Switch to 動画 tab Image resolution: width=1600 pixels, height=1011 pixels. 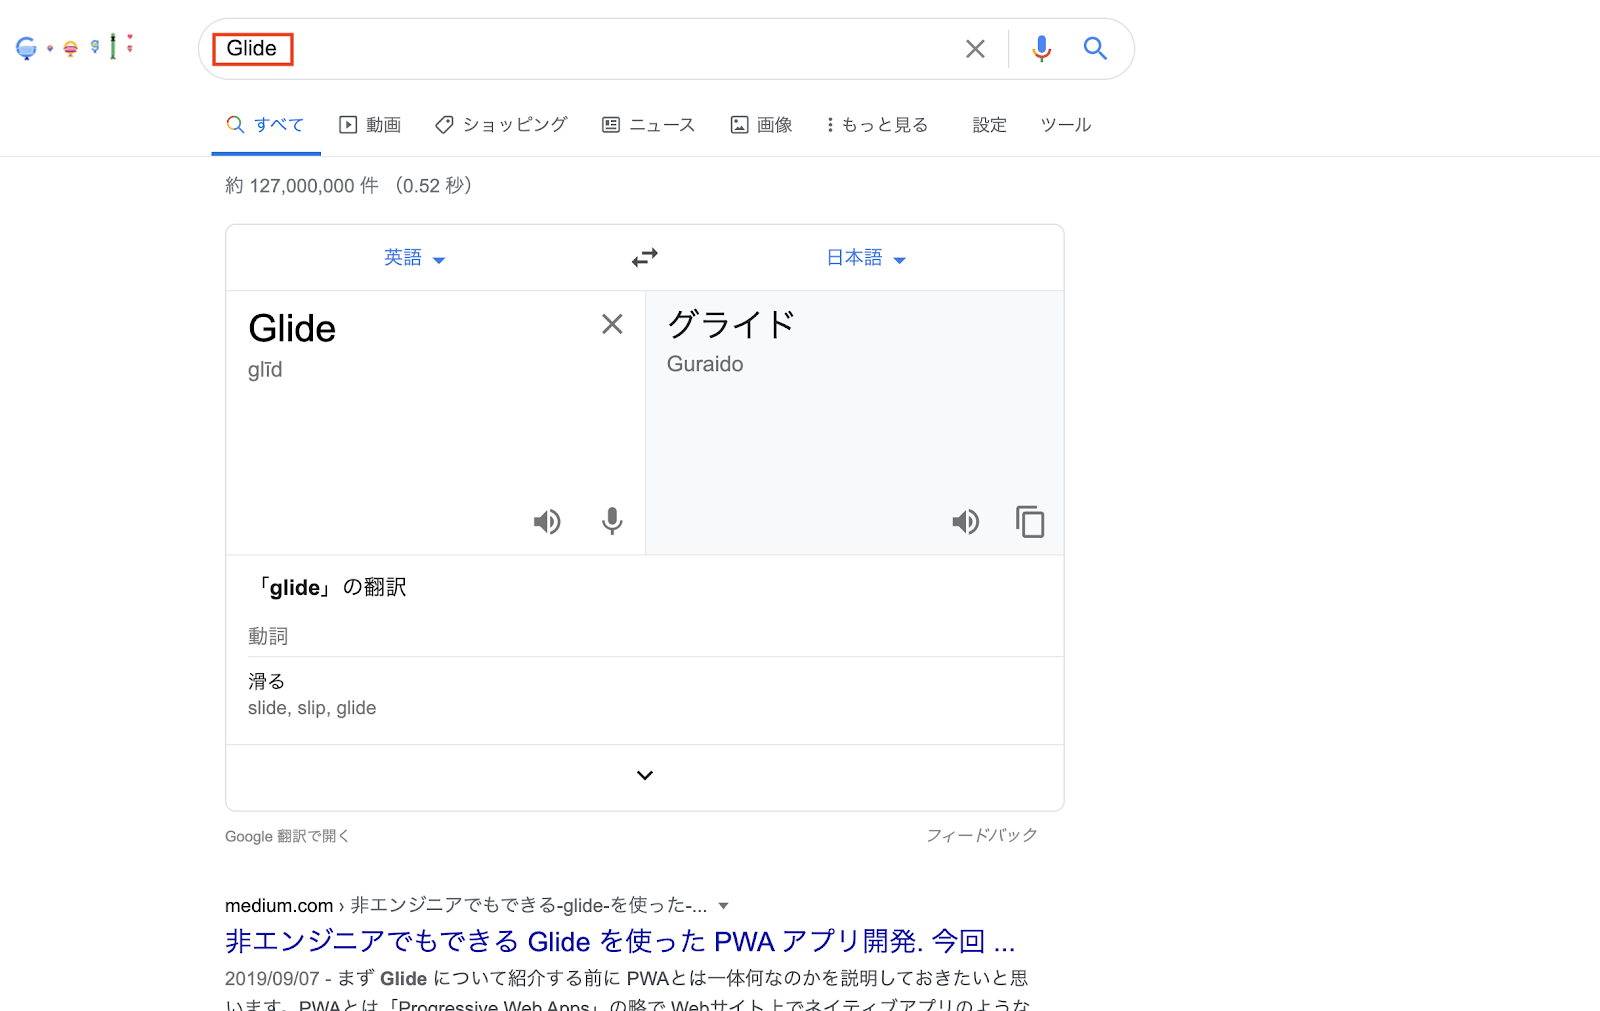point(370,125)
